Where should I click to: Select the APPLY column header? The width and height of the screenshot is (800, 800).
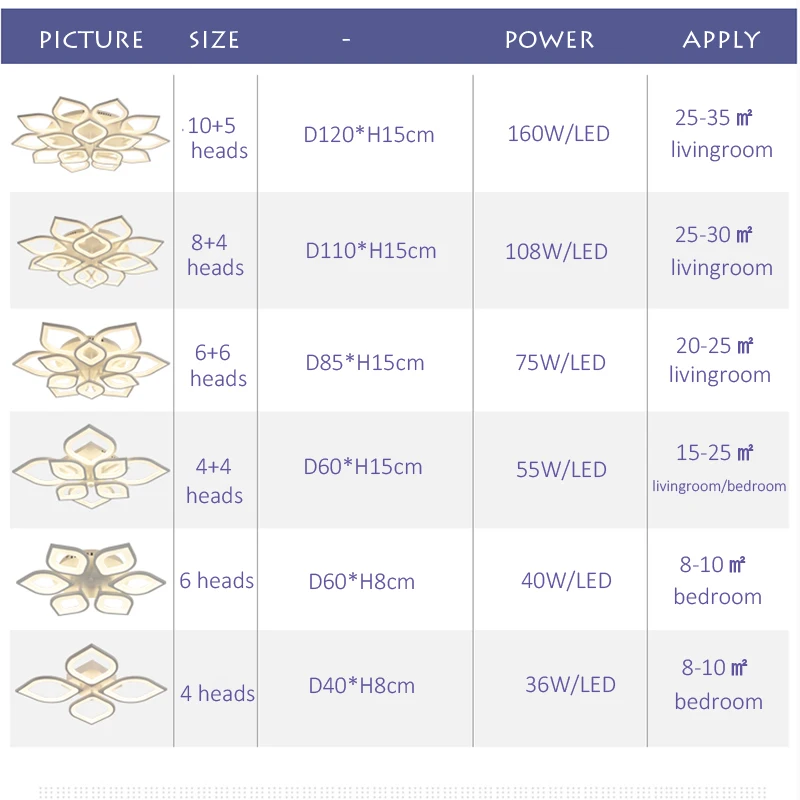click(x=721, y=40)
